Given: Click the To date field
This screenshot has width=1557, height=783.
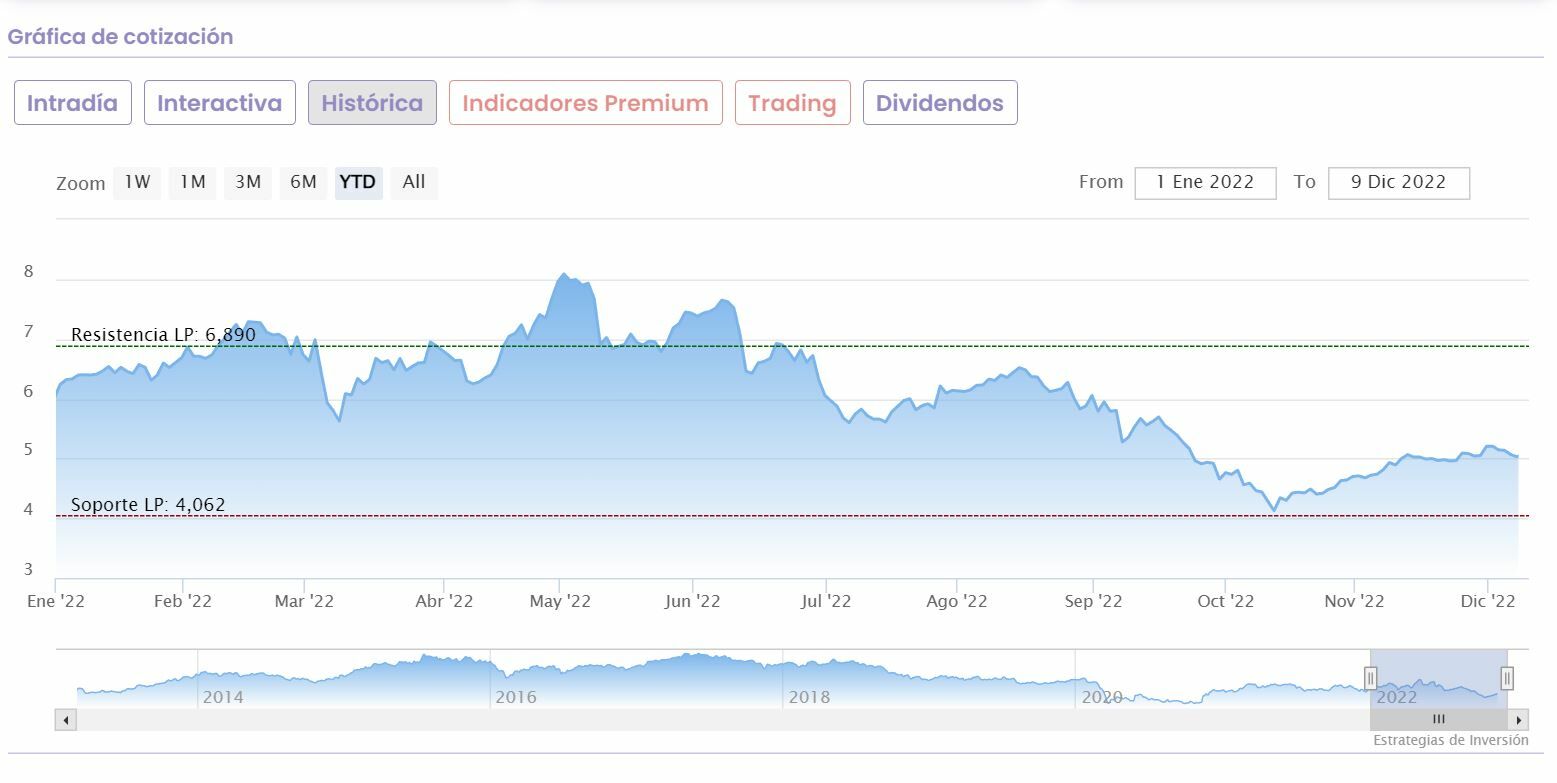Looking at the screenshot, I should pyautogui.click(x=1398, y=183).
